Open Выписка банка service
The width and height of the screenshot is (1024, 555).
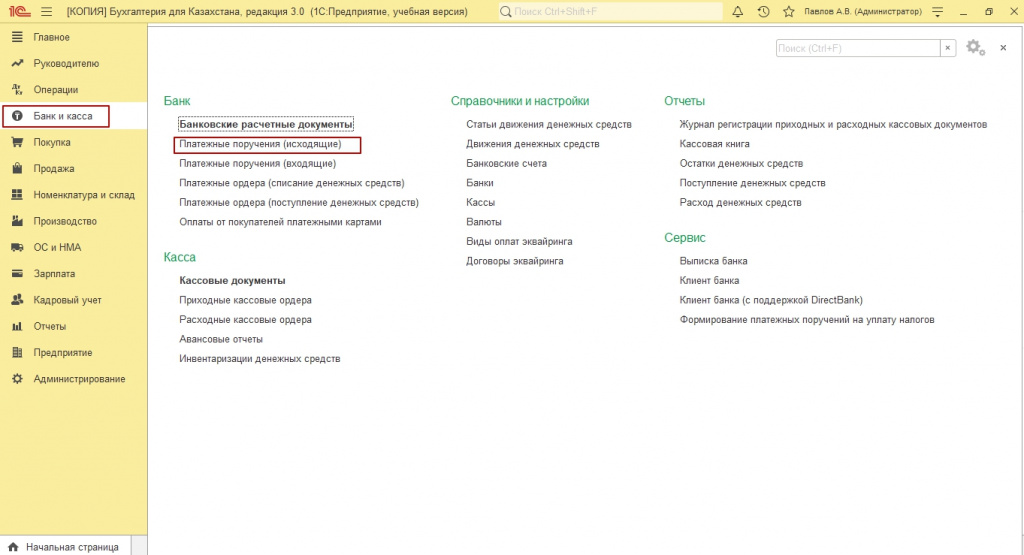click(x=713, y=261)
